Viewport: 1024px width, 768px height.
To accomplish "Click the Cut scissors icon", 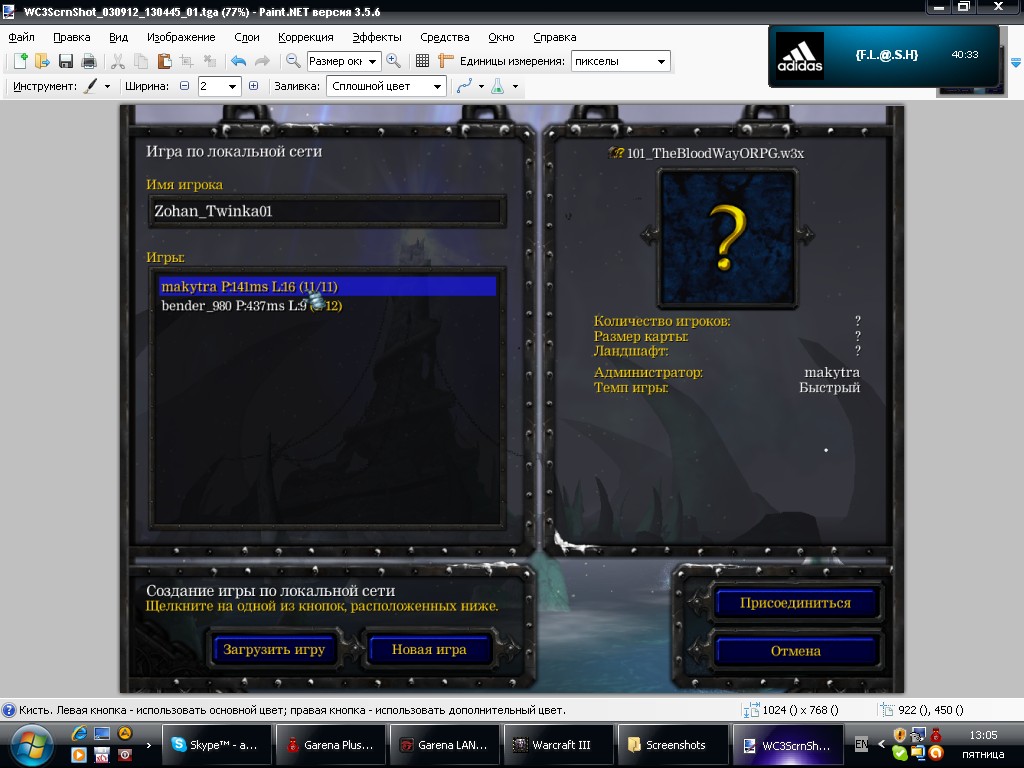I will (118, 61).
